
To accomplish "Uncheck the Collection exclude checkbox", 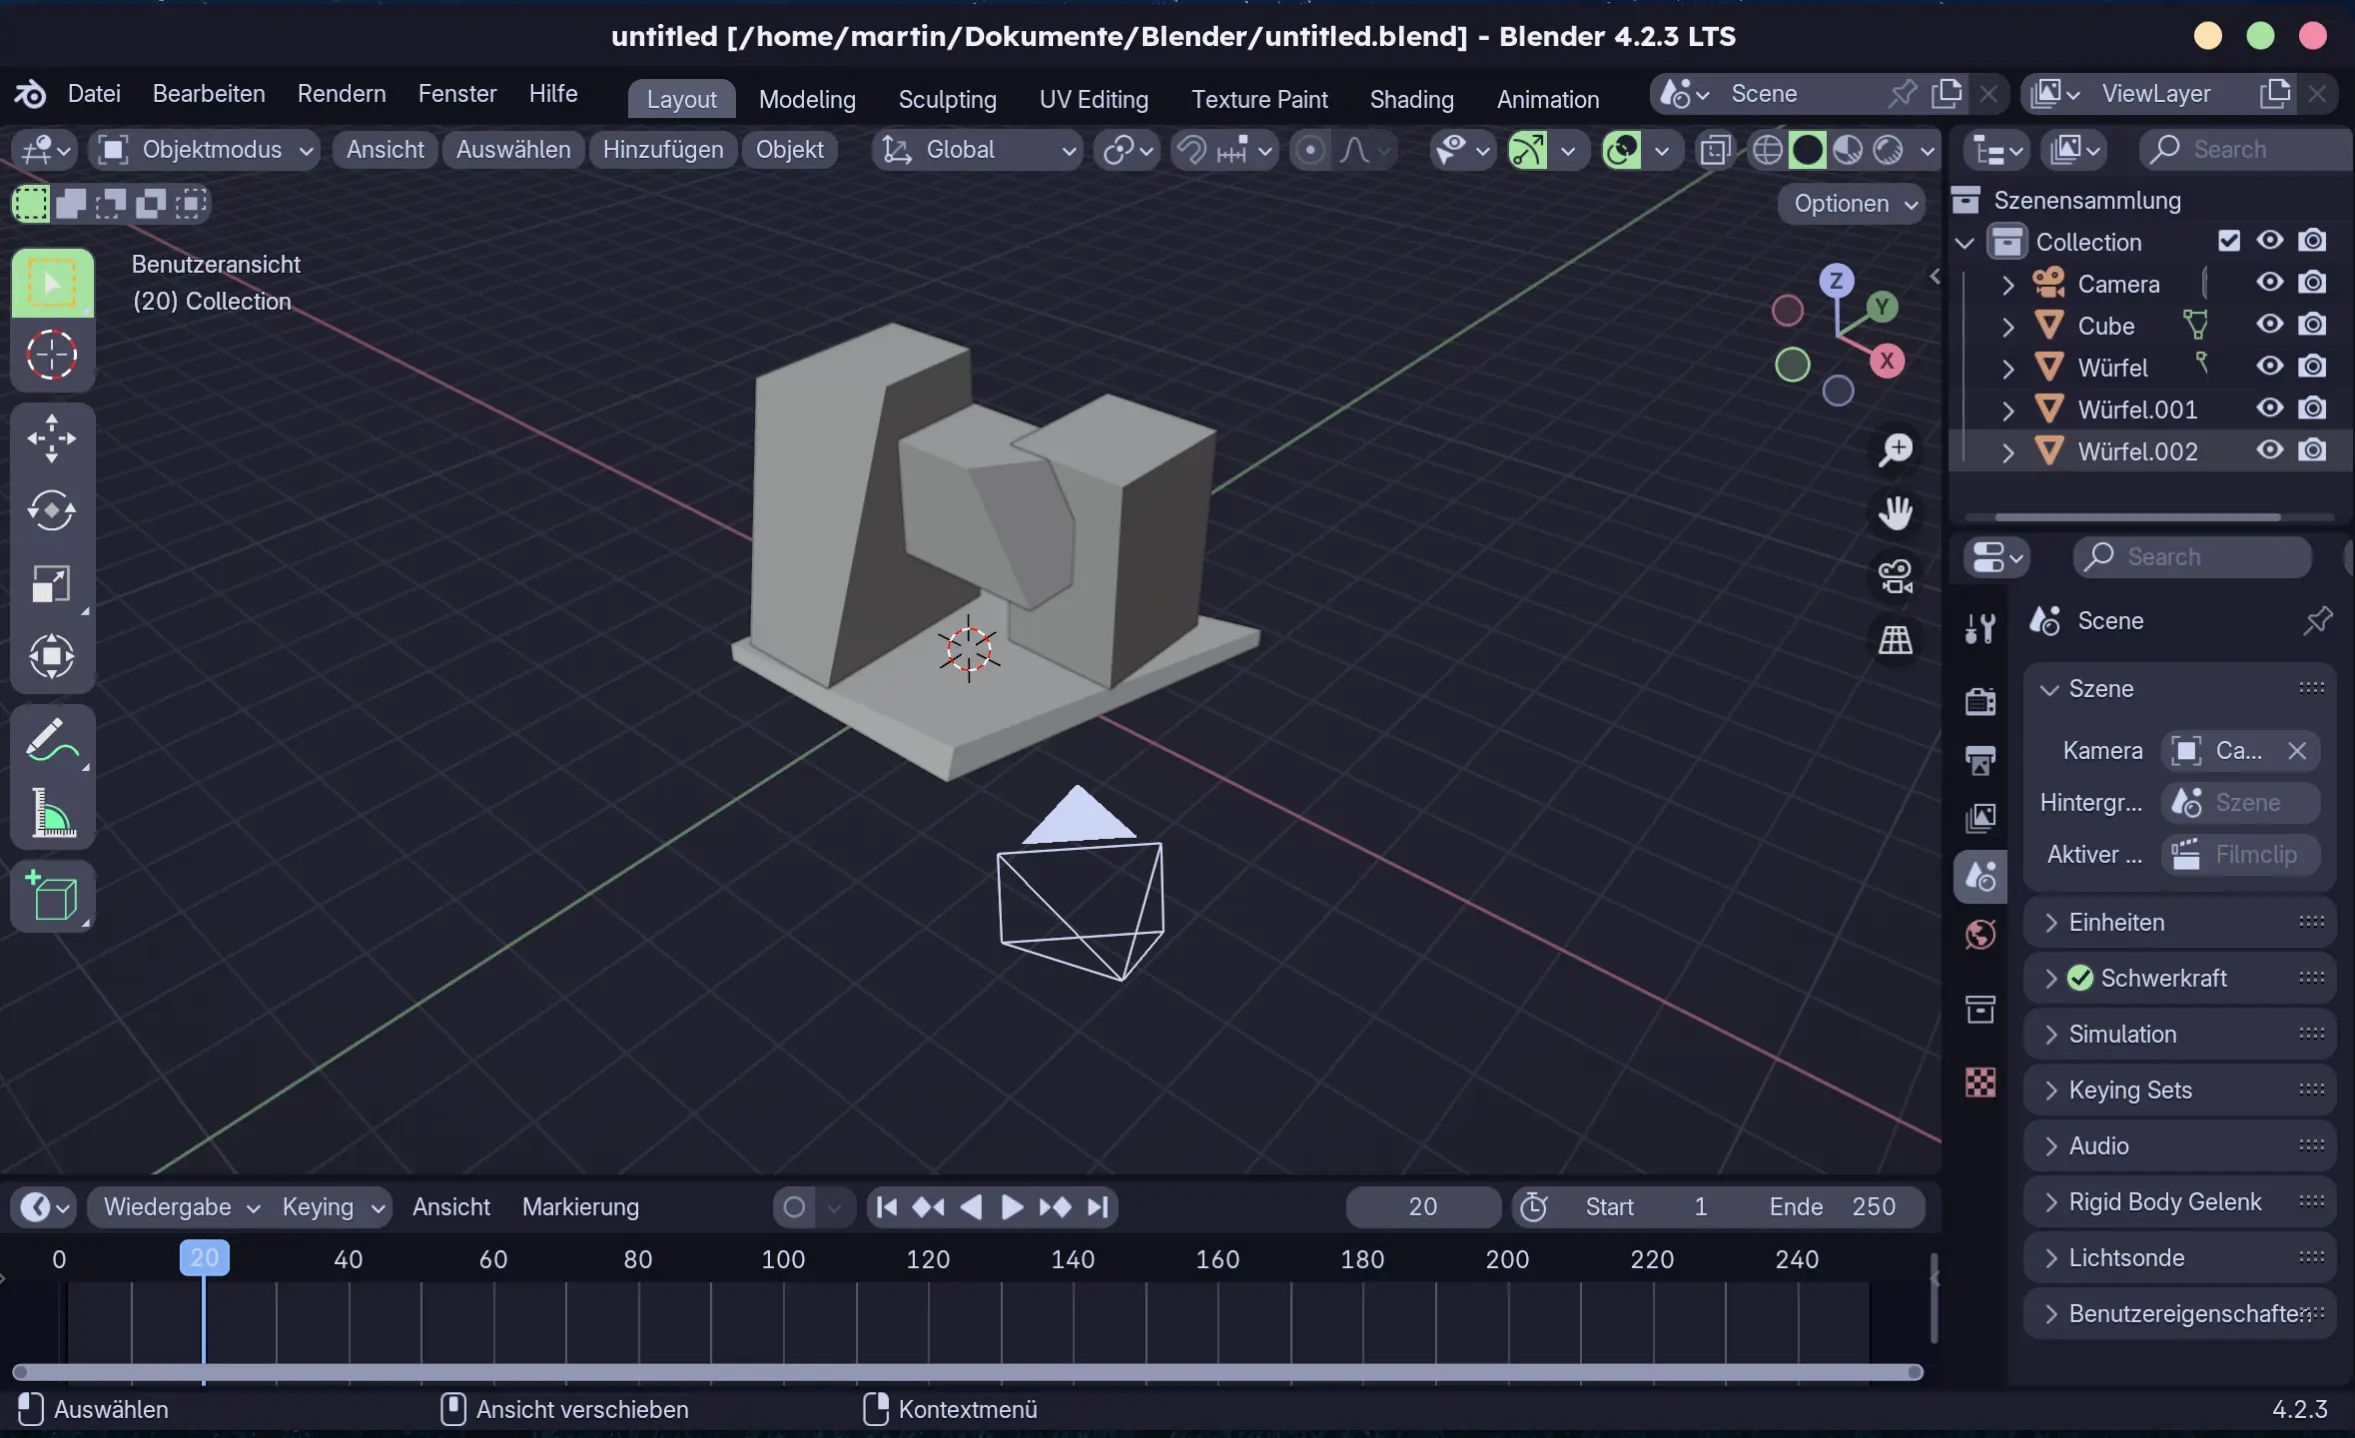I will [x=2228, y=241].
